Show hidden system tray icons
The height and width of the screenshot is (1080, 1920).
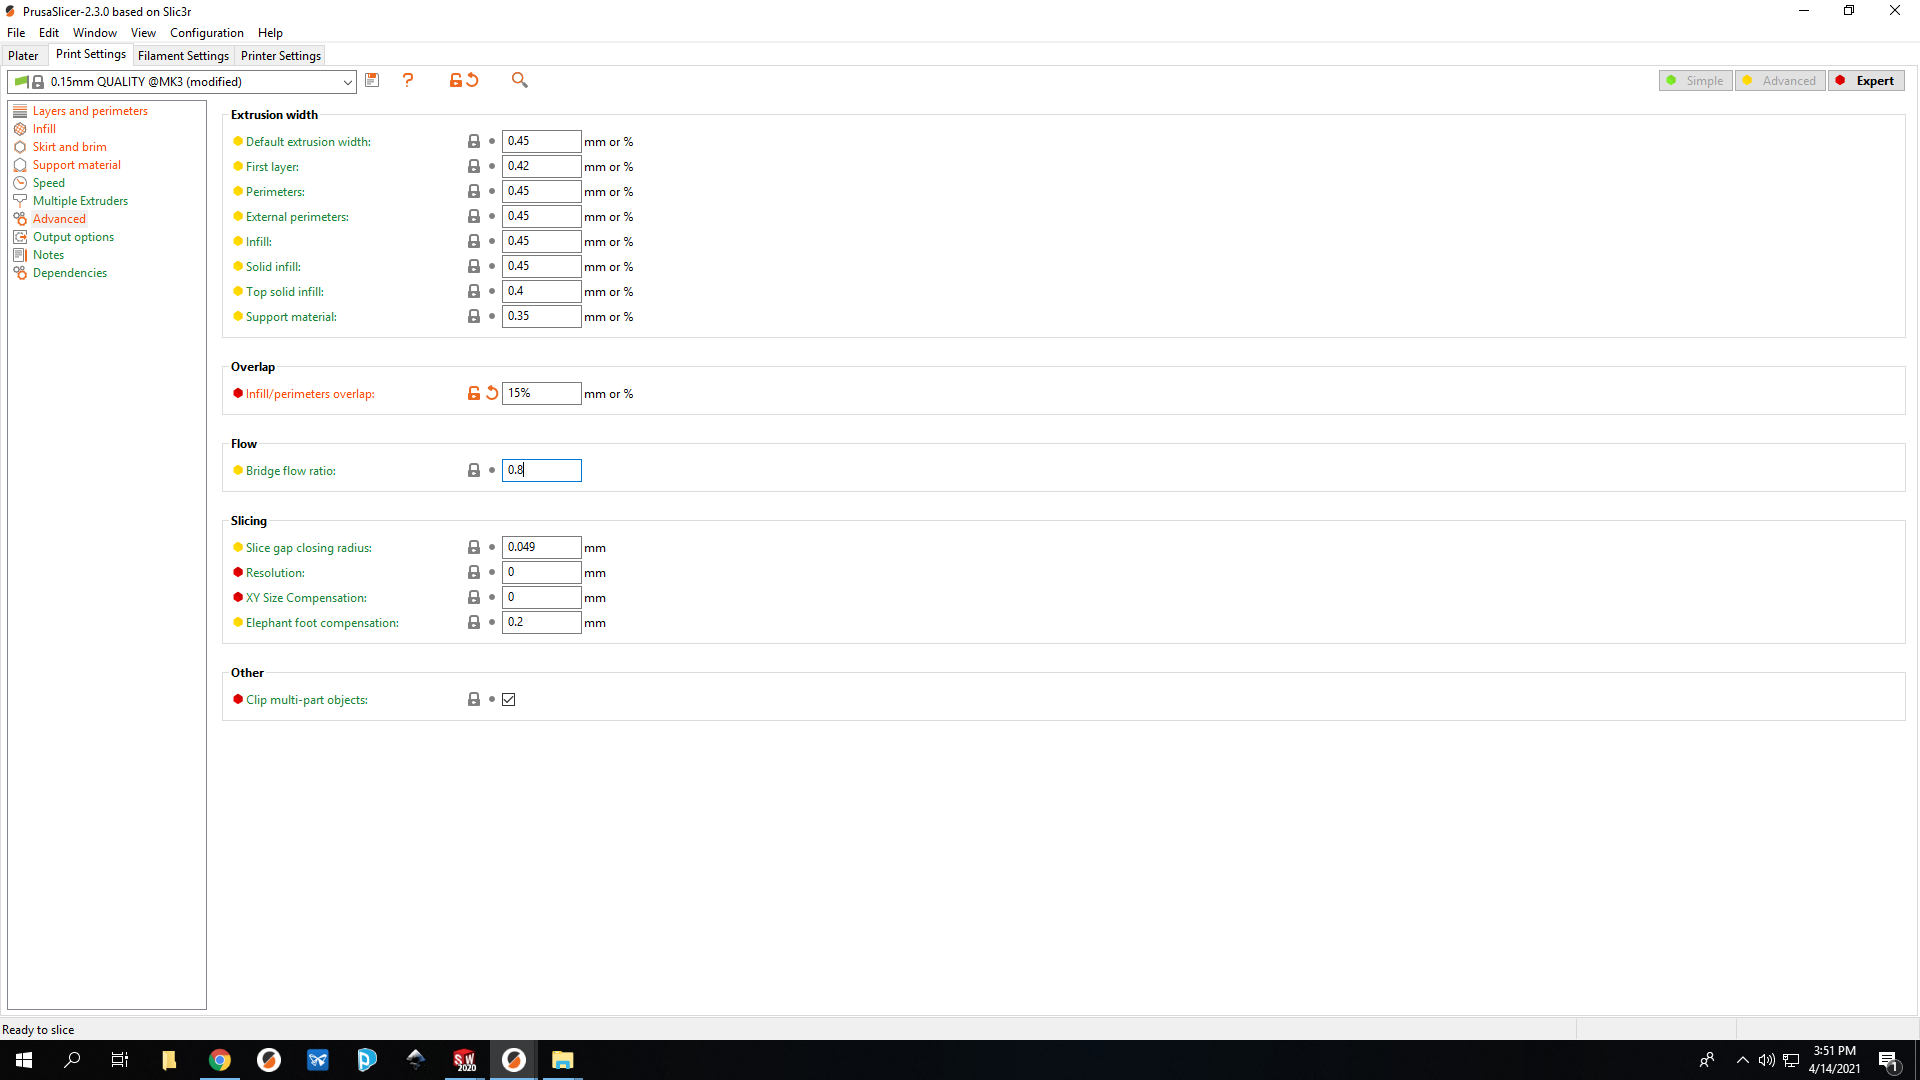point(1743,1060)
